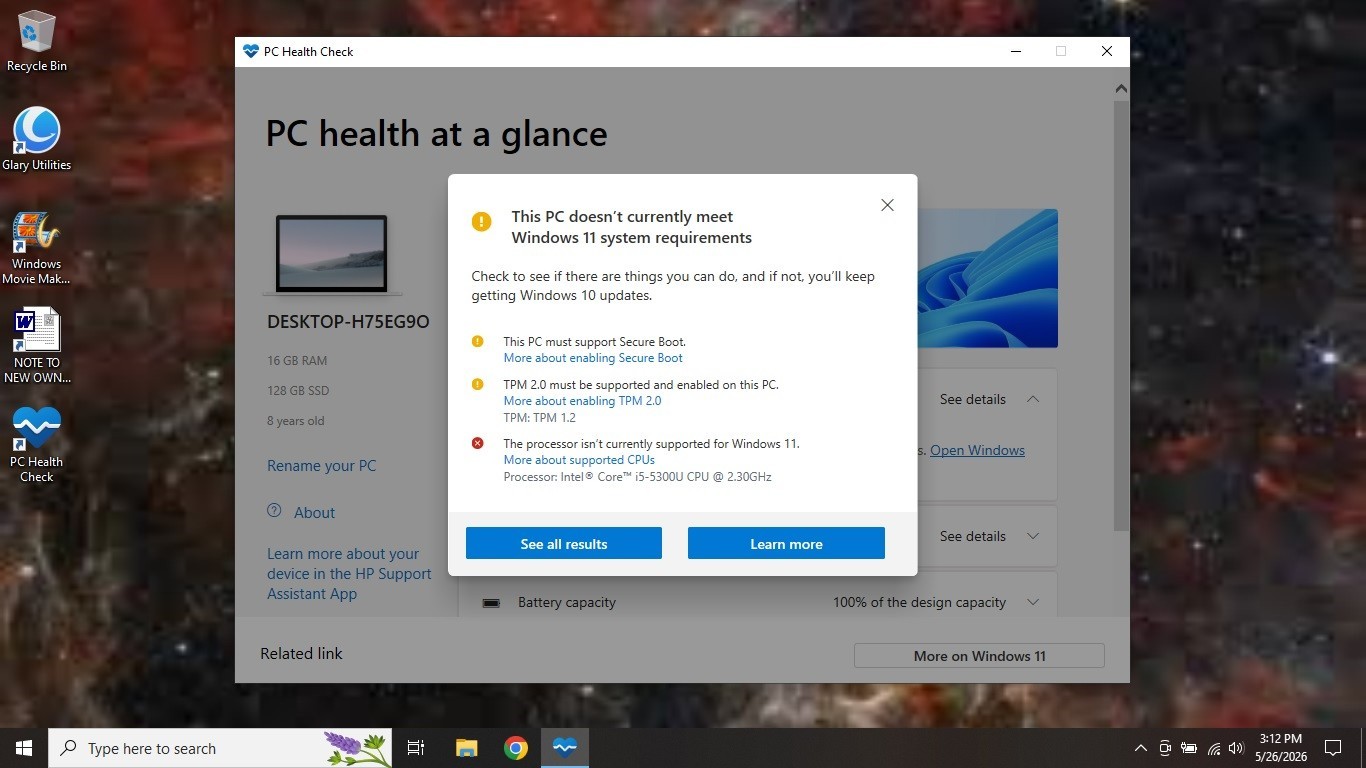
Task: Open the Recycle Bin desktop icon
Action: click(37, 42)
